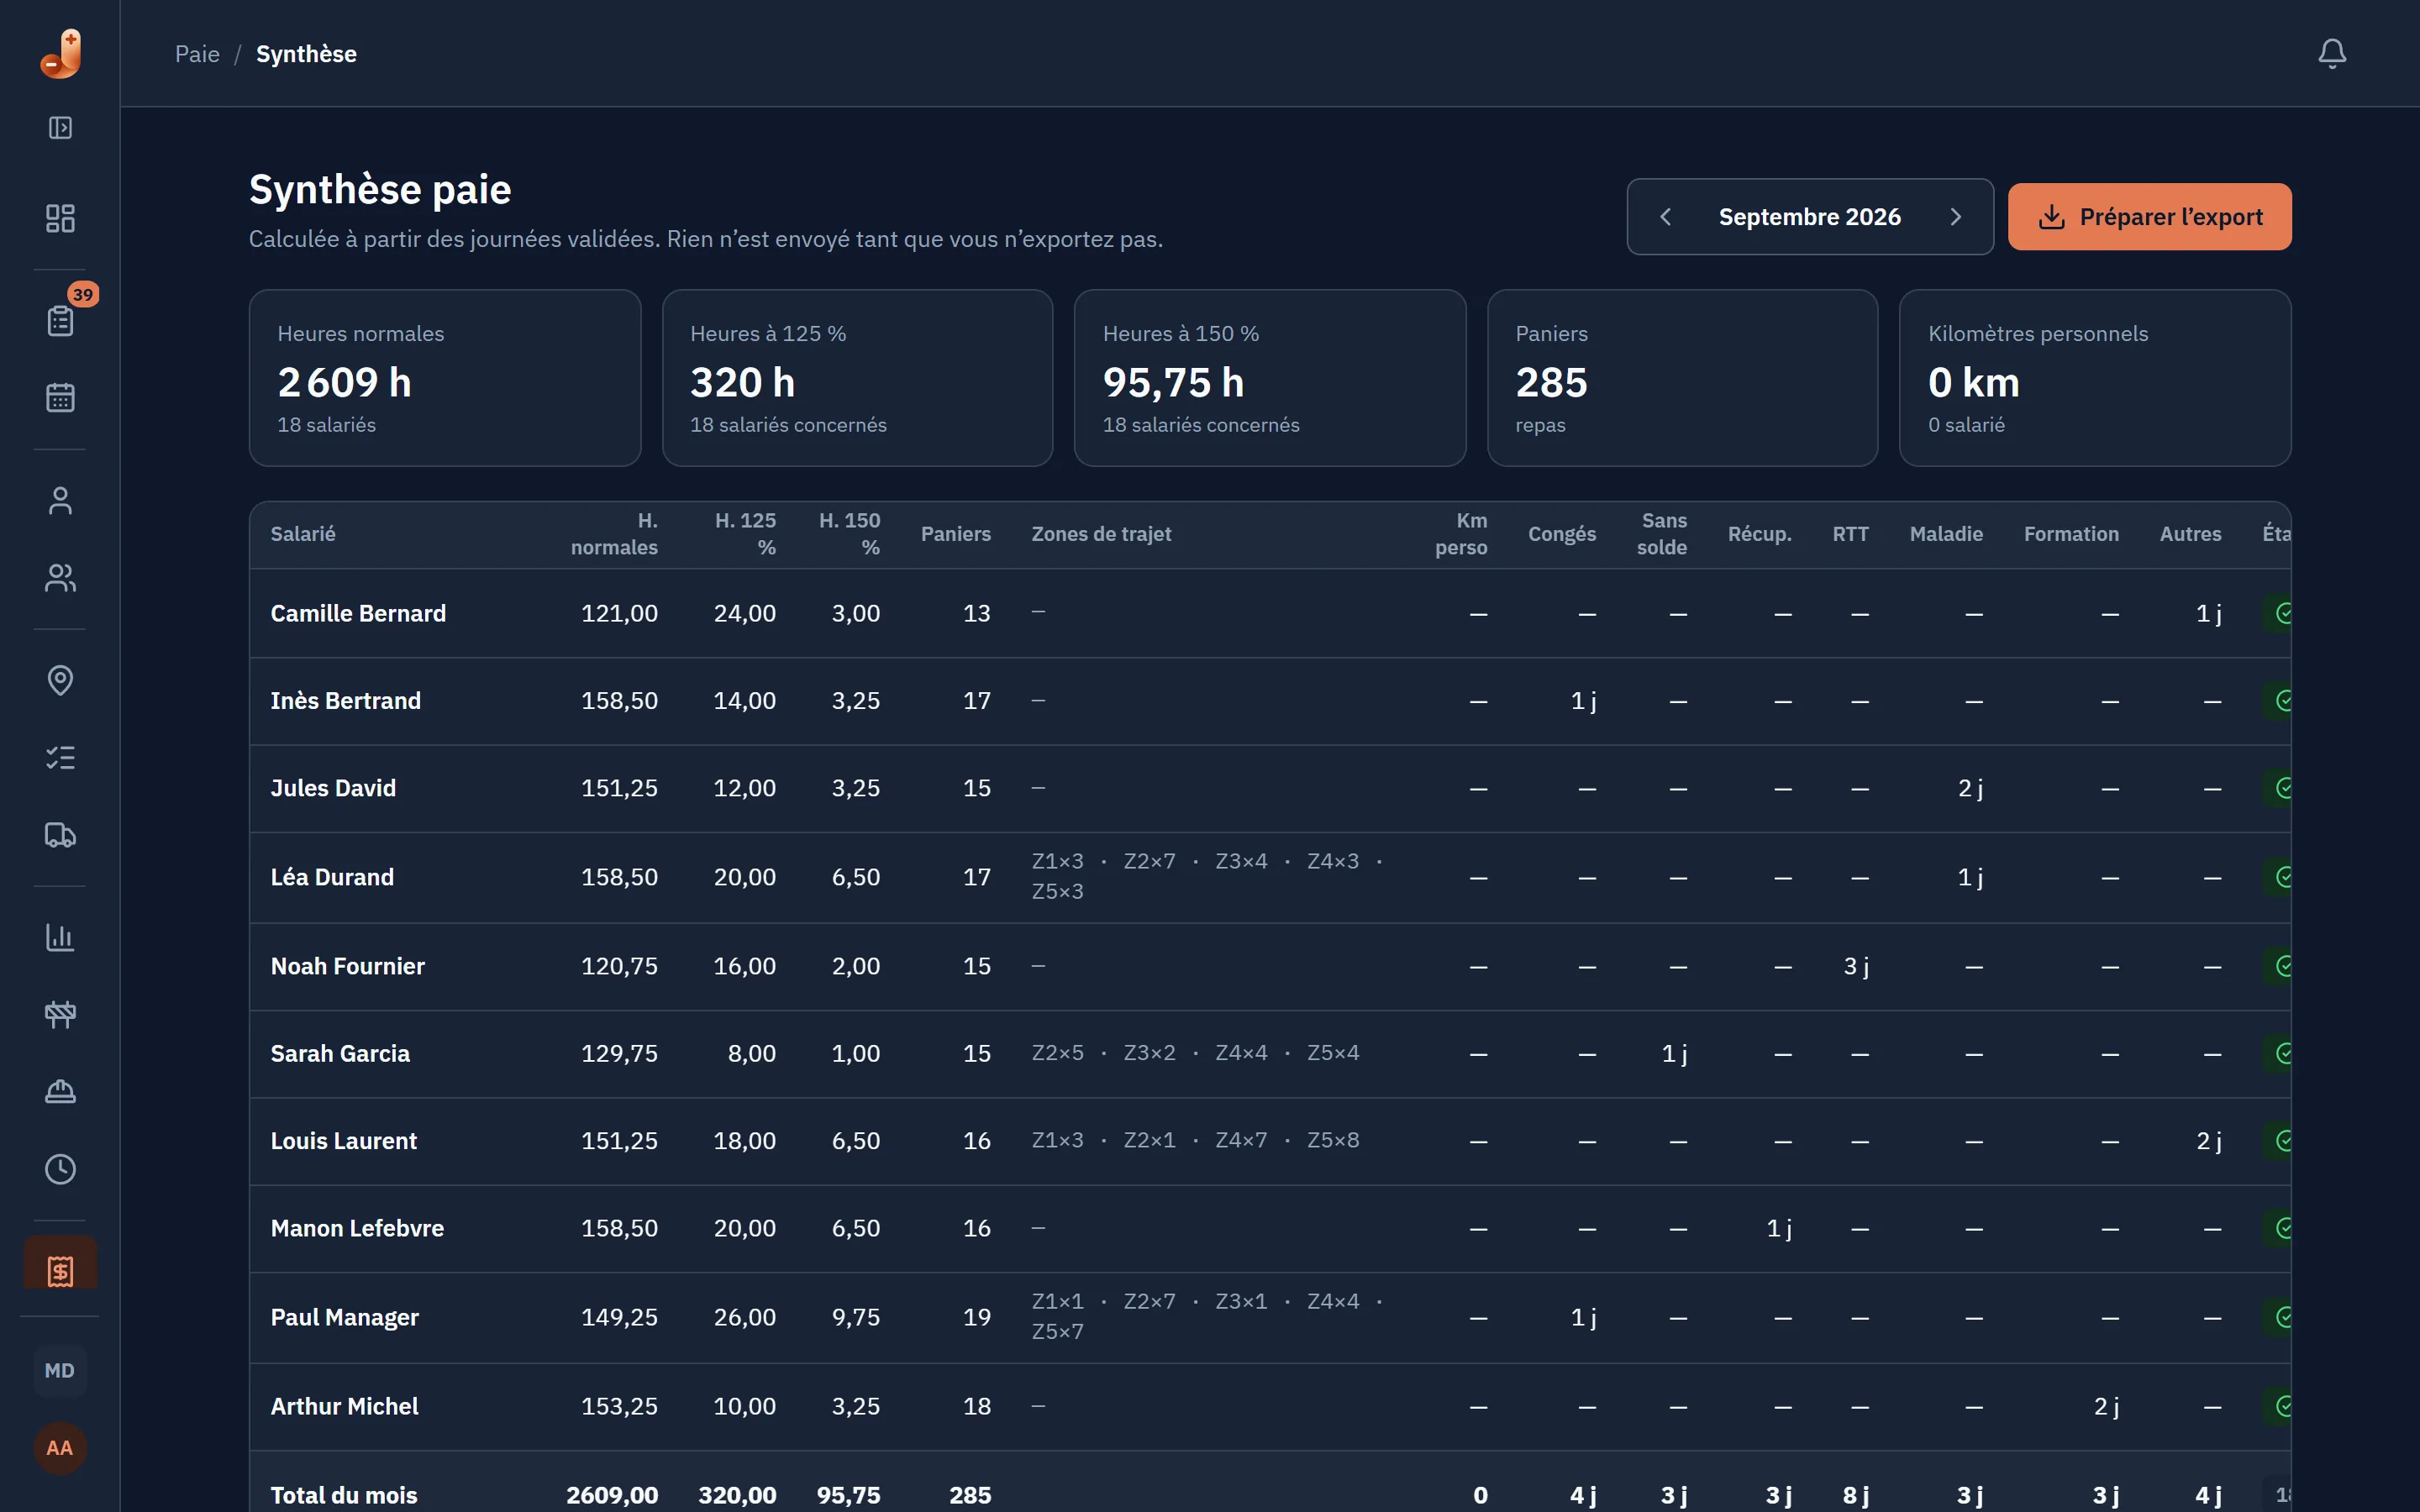Image resolution: width=2420 pixels, height=1512 pixels.
Task: Click the Total du mois row label
Action: pyautogui.click(x=344, y=1495)
